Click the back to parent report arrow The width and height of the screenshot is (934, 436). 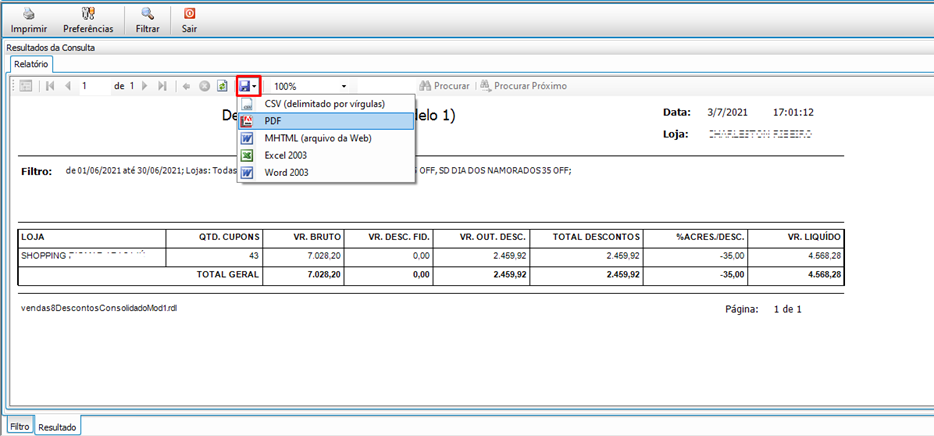point(186,86)
